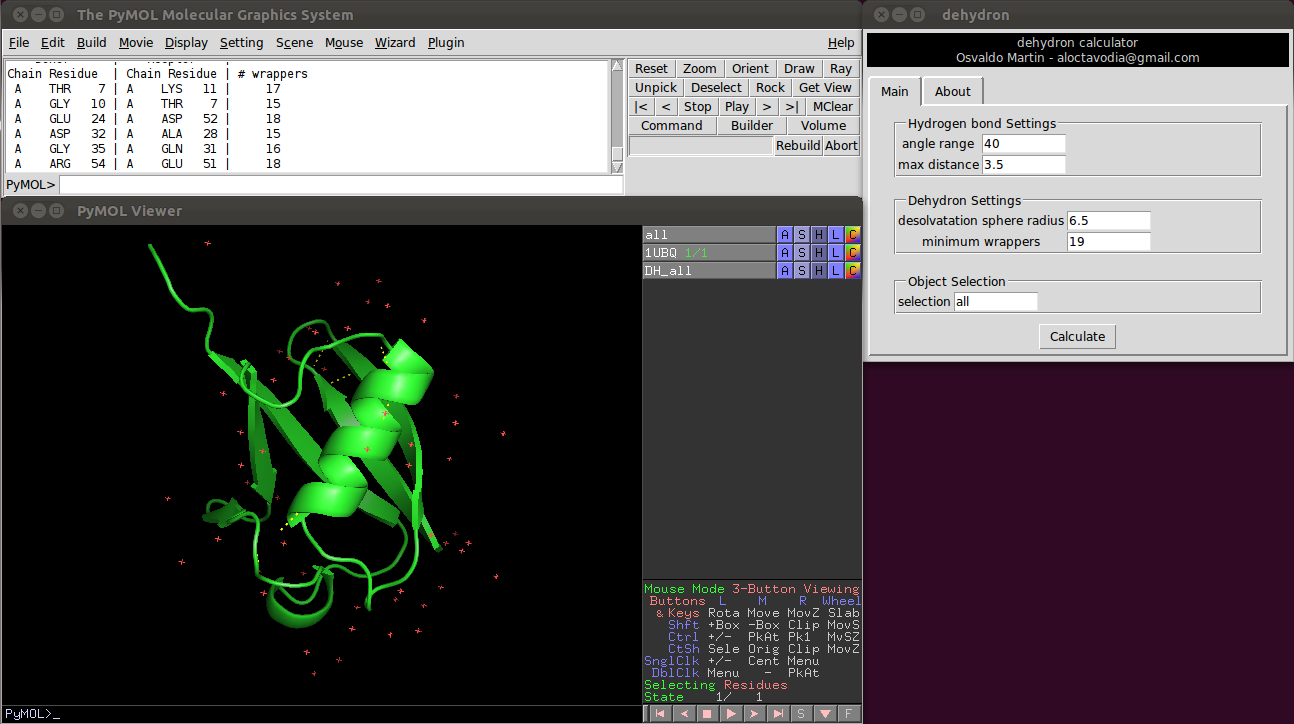The width and height of the screenshot is (1294, 724).
Task: Step back one frame in viewer
Action: (683, 714)
